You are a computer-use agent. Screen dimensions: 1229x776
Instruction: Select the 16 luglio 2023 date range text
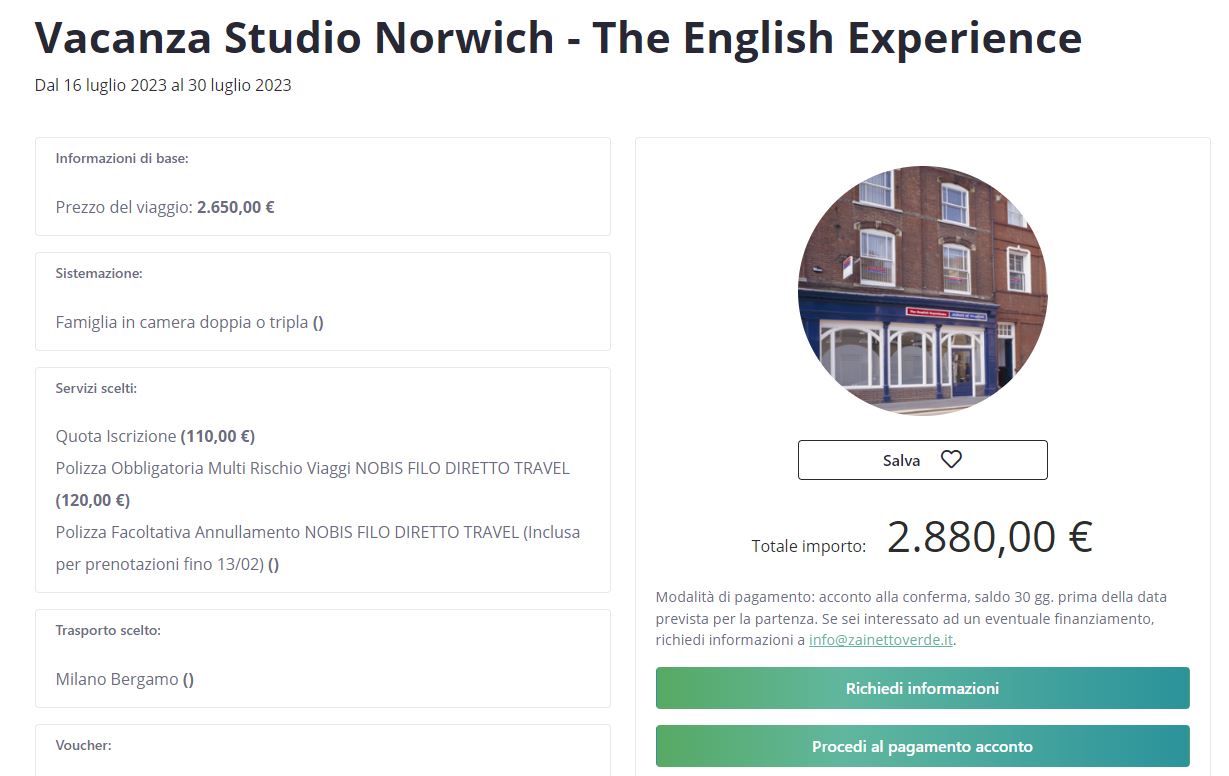pos(163,86)
